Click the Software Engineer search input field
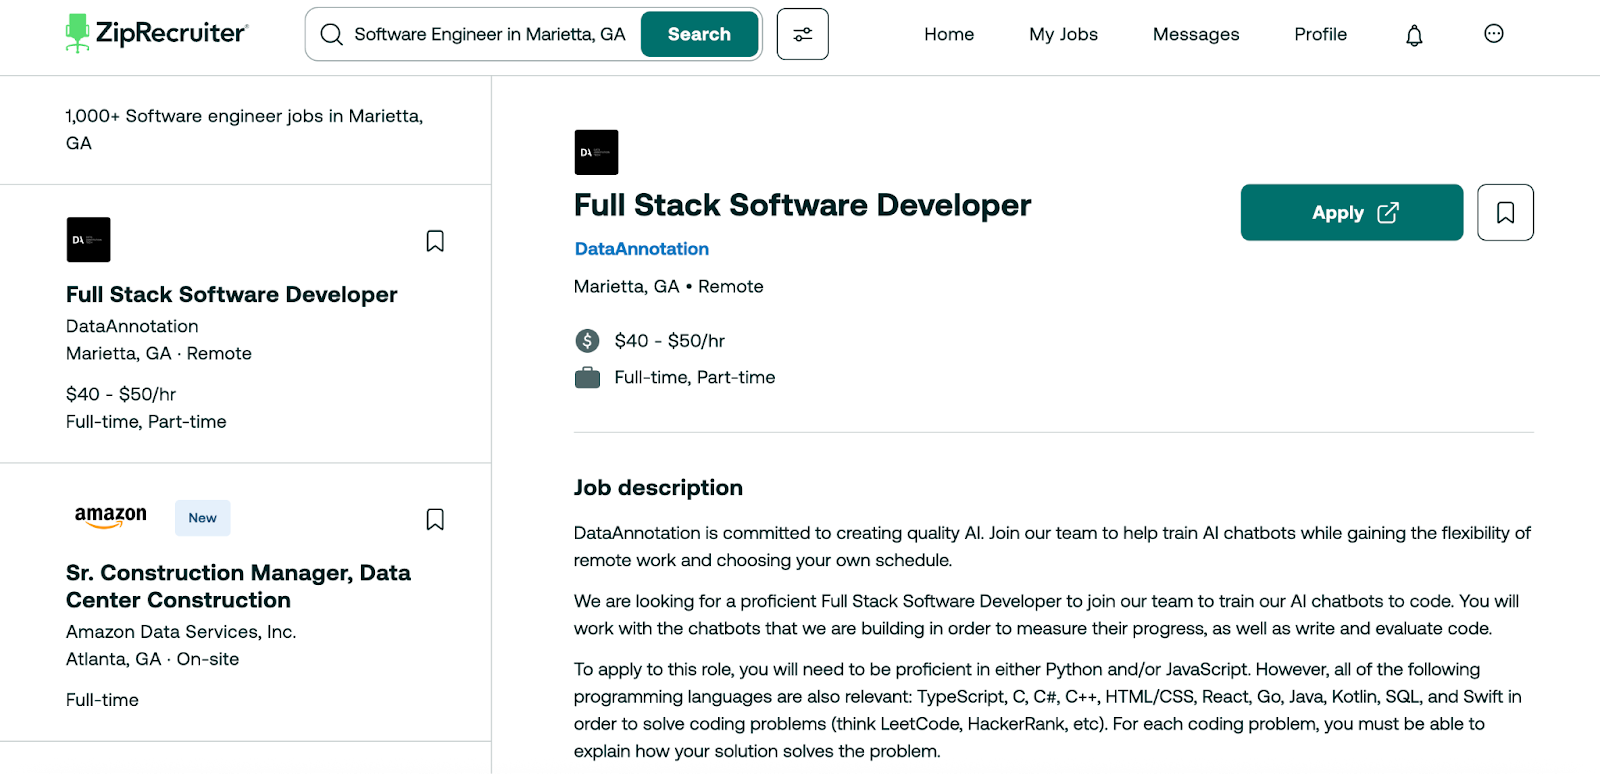 click(x=490, y=34)
